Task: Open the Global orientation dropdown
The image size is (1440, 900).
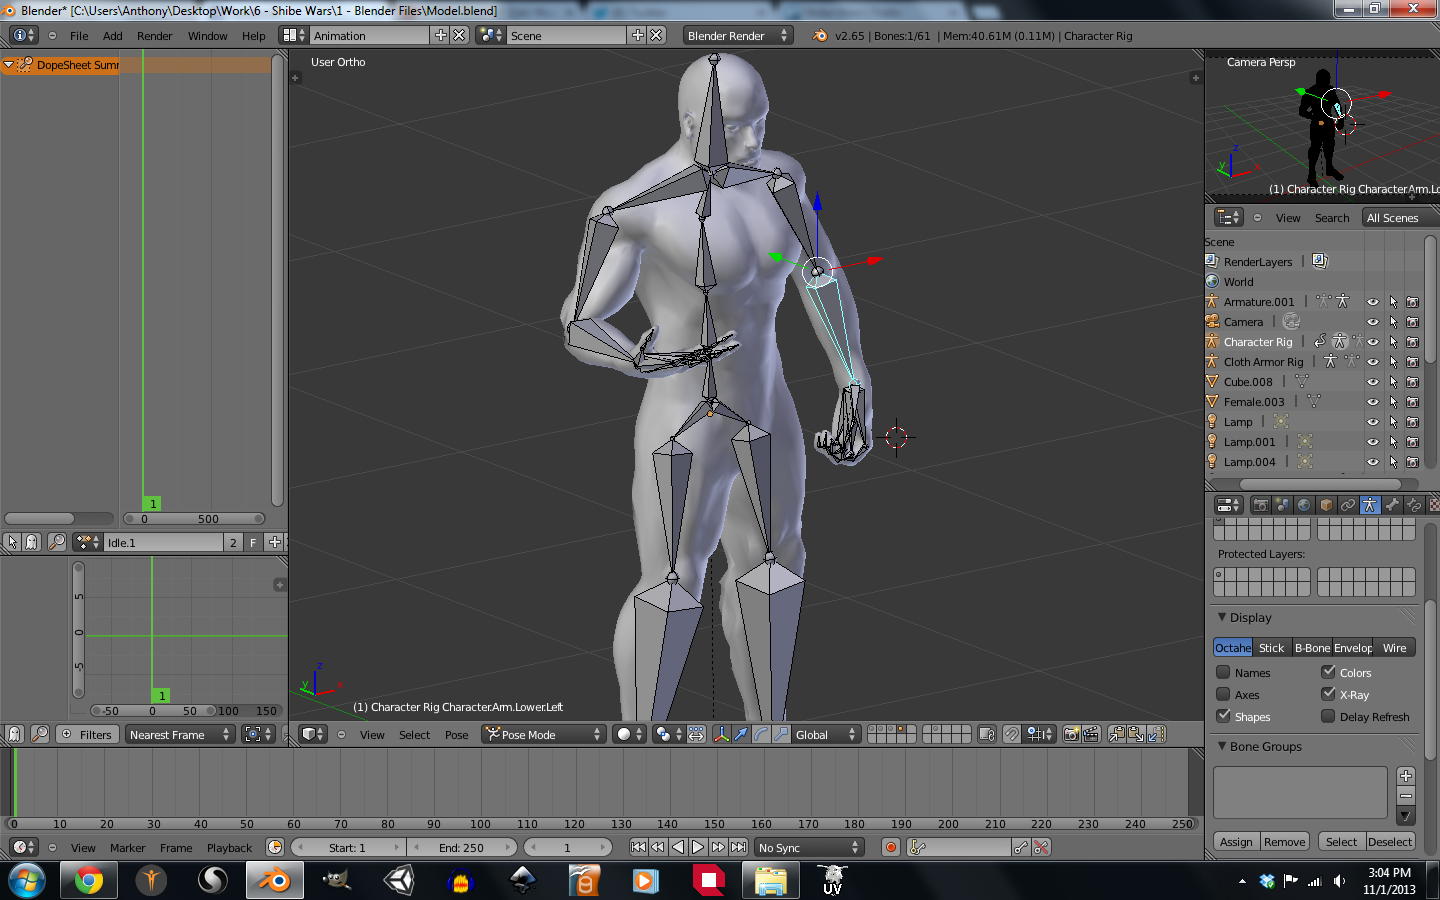Action: click(x=826, y=734)
